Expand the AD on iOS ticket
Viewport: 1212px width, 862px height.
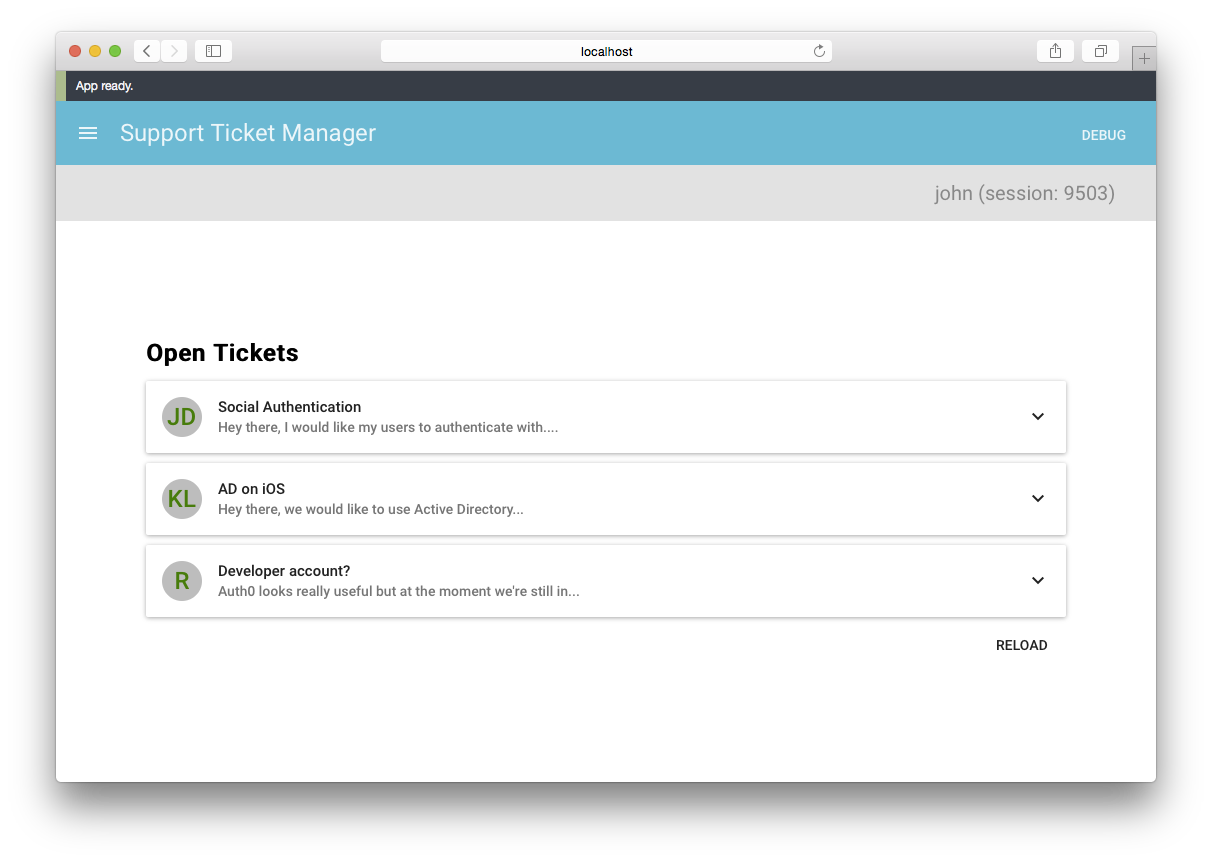[x=1038, y=499]
